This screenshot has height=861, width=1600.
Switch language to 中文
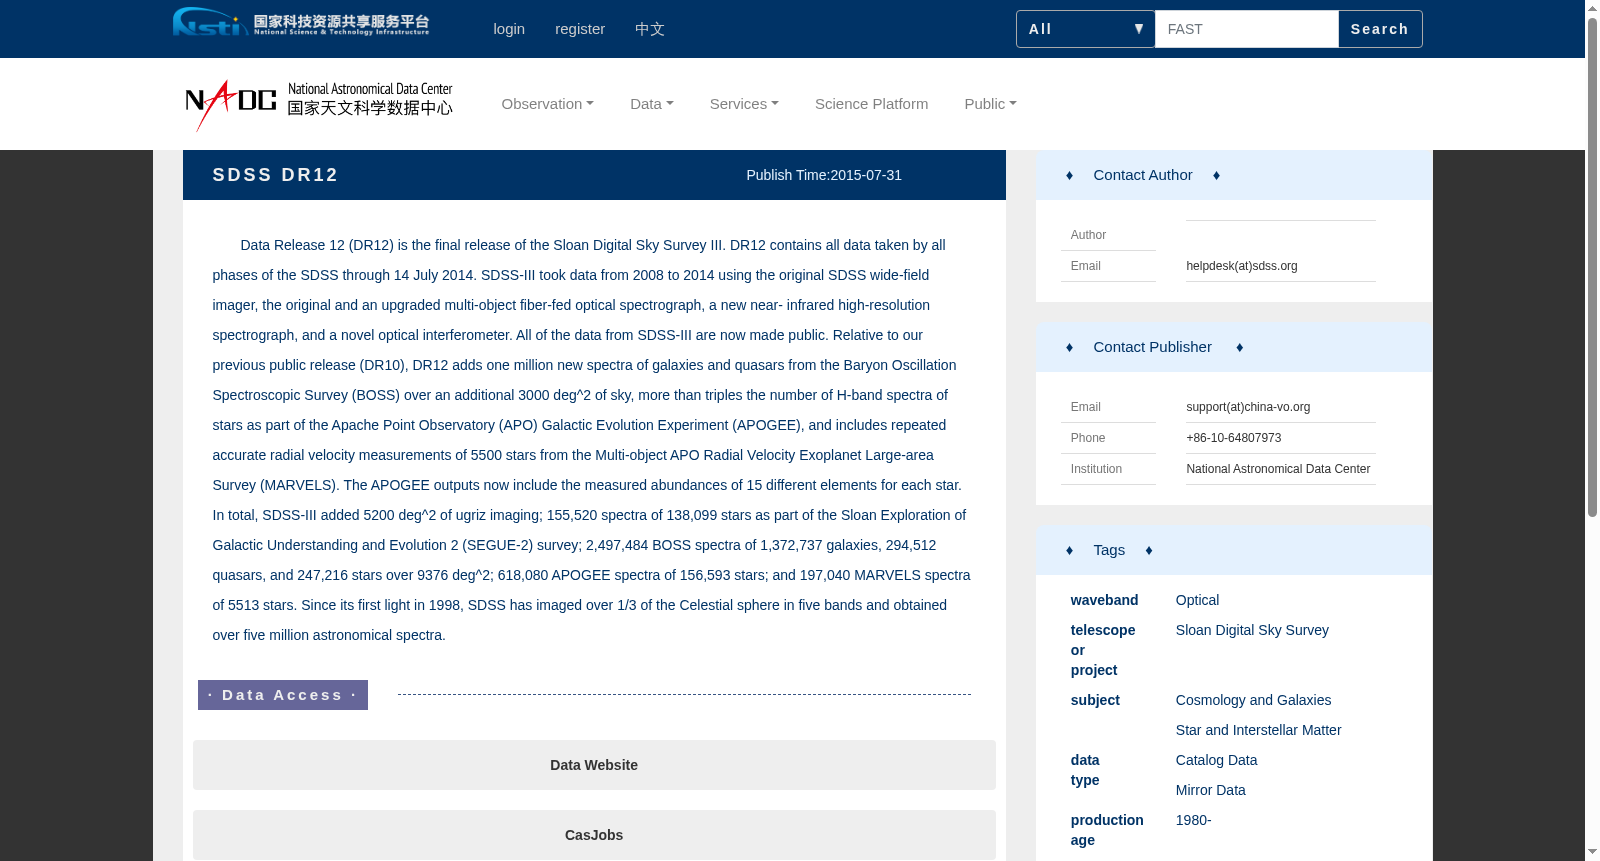coord(650,29)
